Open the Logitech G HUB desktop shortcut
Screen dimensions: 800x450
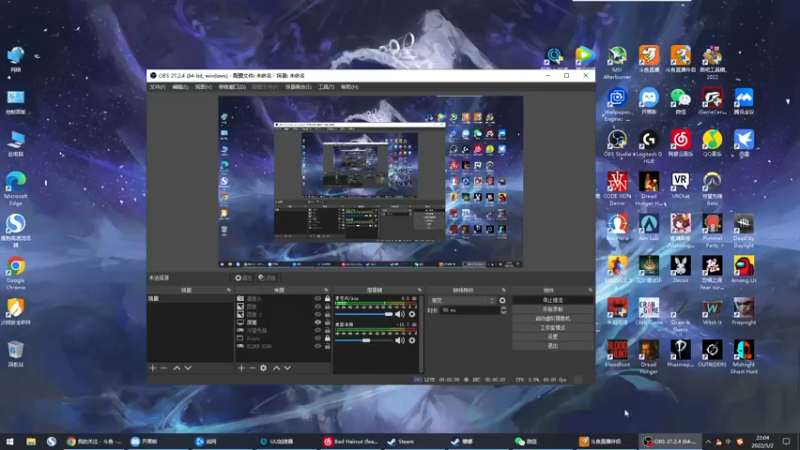(648, 146)
